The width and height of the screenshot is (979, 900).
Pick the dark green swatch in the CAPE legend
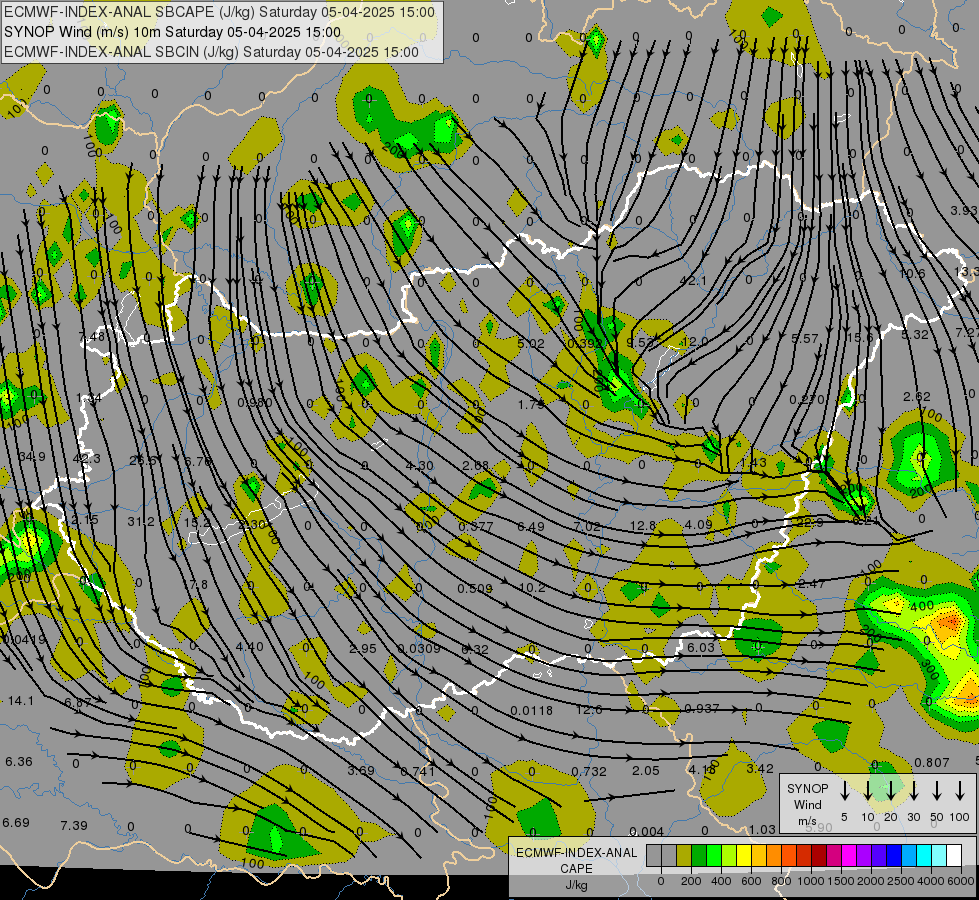699,856
